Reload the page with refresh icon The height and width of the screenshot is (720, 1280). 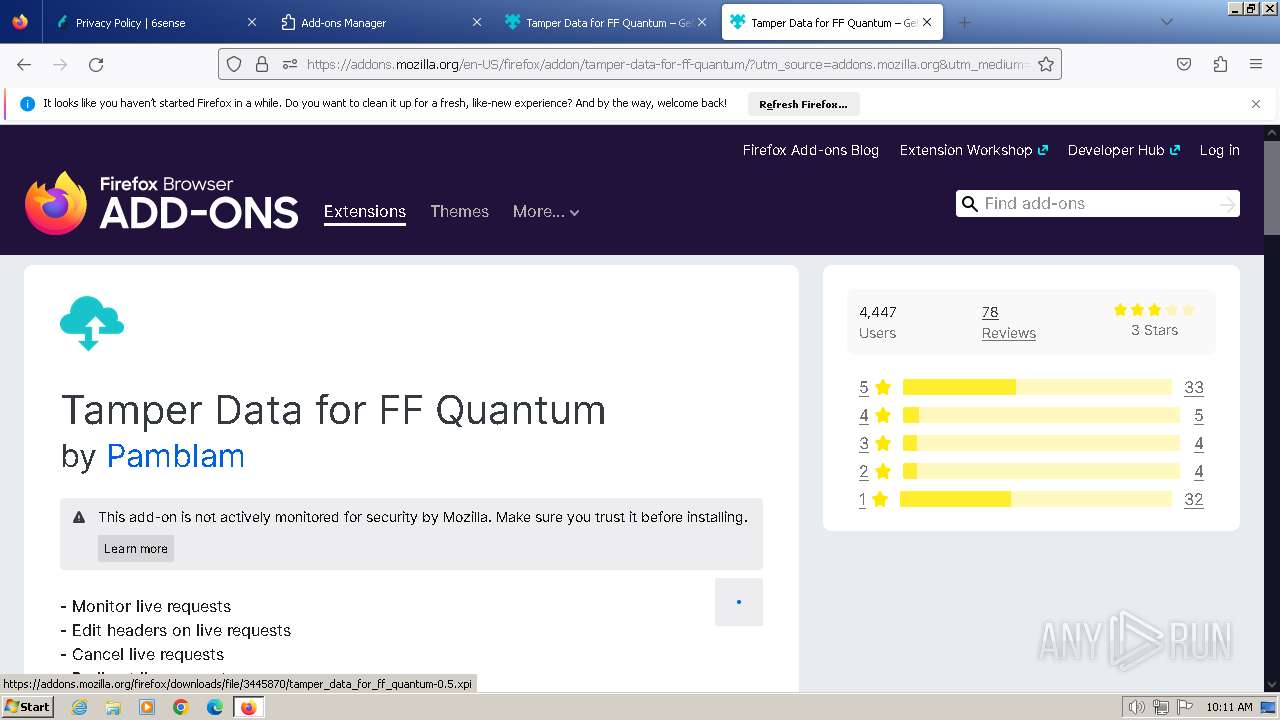point(96,64)
